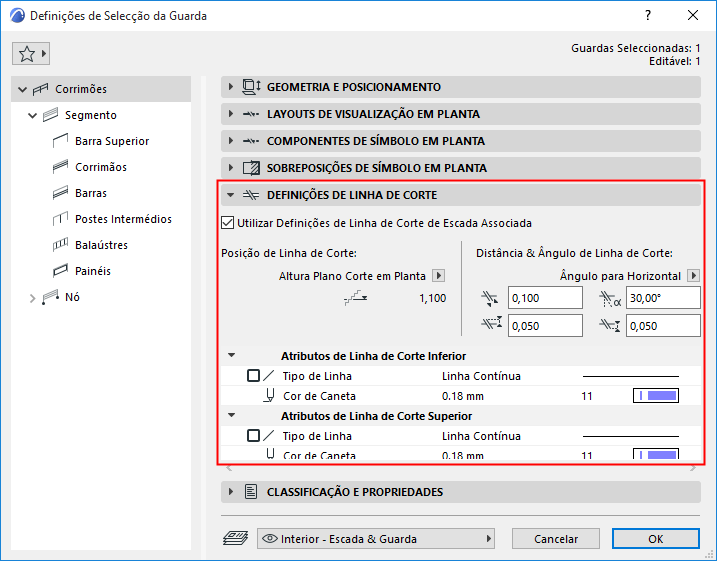Confirm with the OK button

656,539
